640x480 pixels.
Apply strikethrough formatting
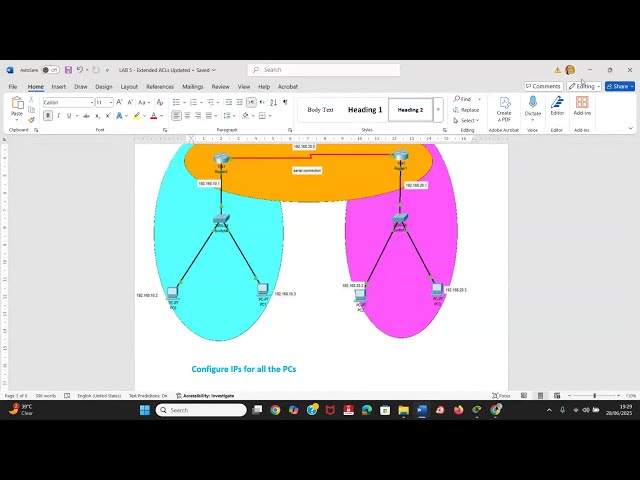87,116
